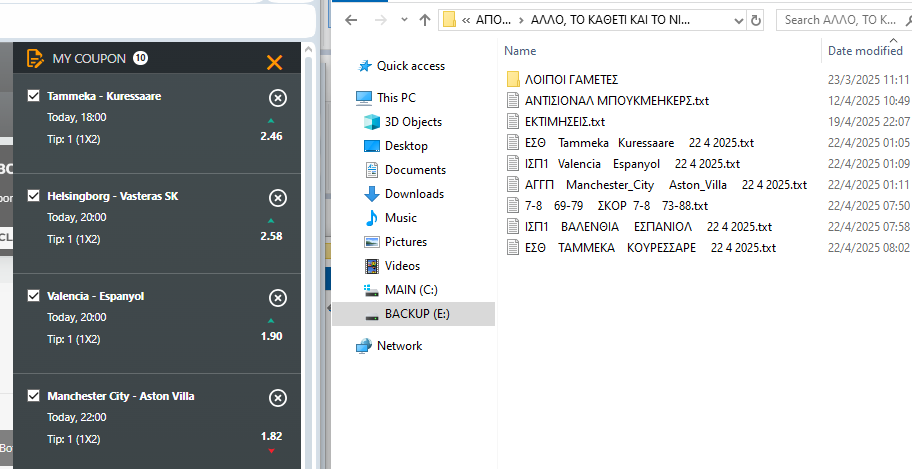Viewport: 912px width, 469px height.
Task: Refresh the File Explorer folder view
Action: click(756, 20)
